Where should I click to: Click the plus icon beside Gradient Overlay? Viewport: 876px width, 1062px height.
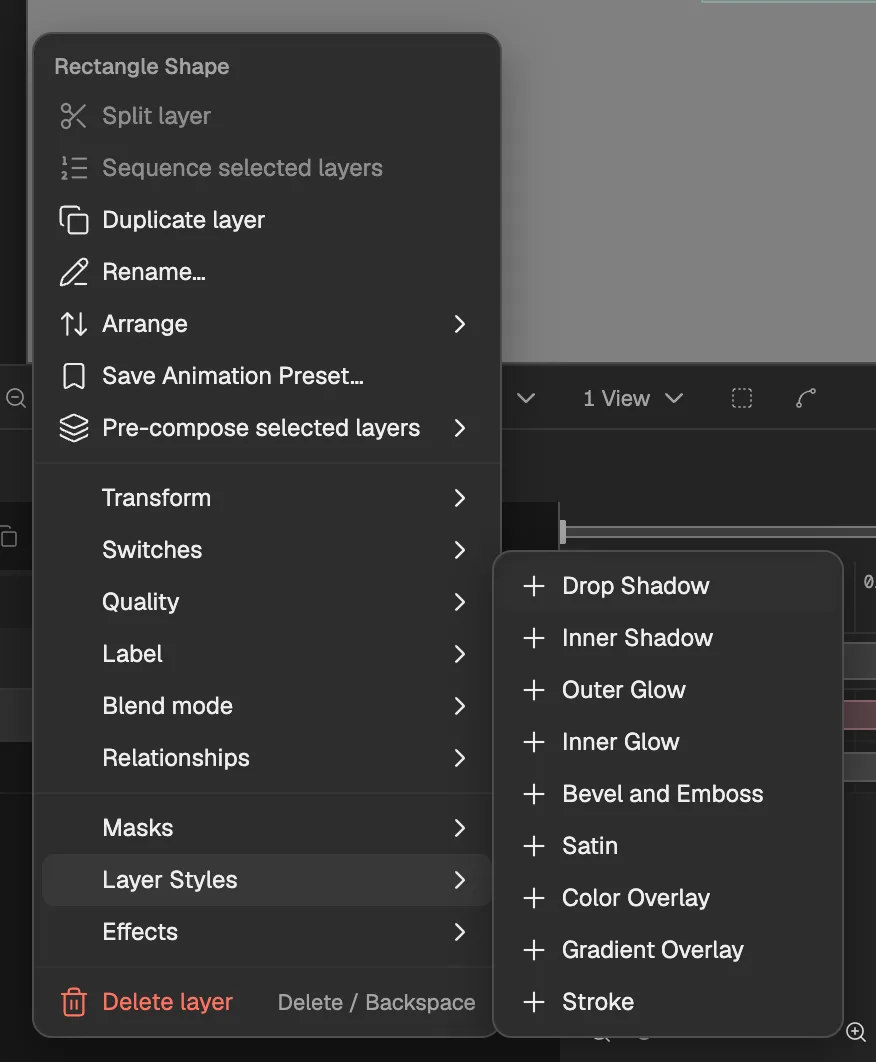coord(534,950)
